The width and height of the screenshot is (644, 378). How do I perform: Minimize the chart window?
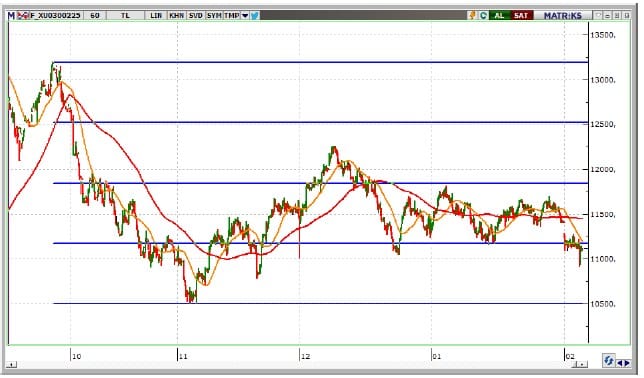pyautogui.click(x=608, y=16)
